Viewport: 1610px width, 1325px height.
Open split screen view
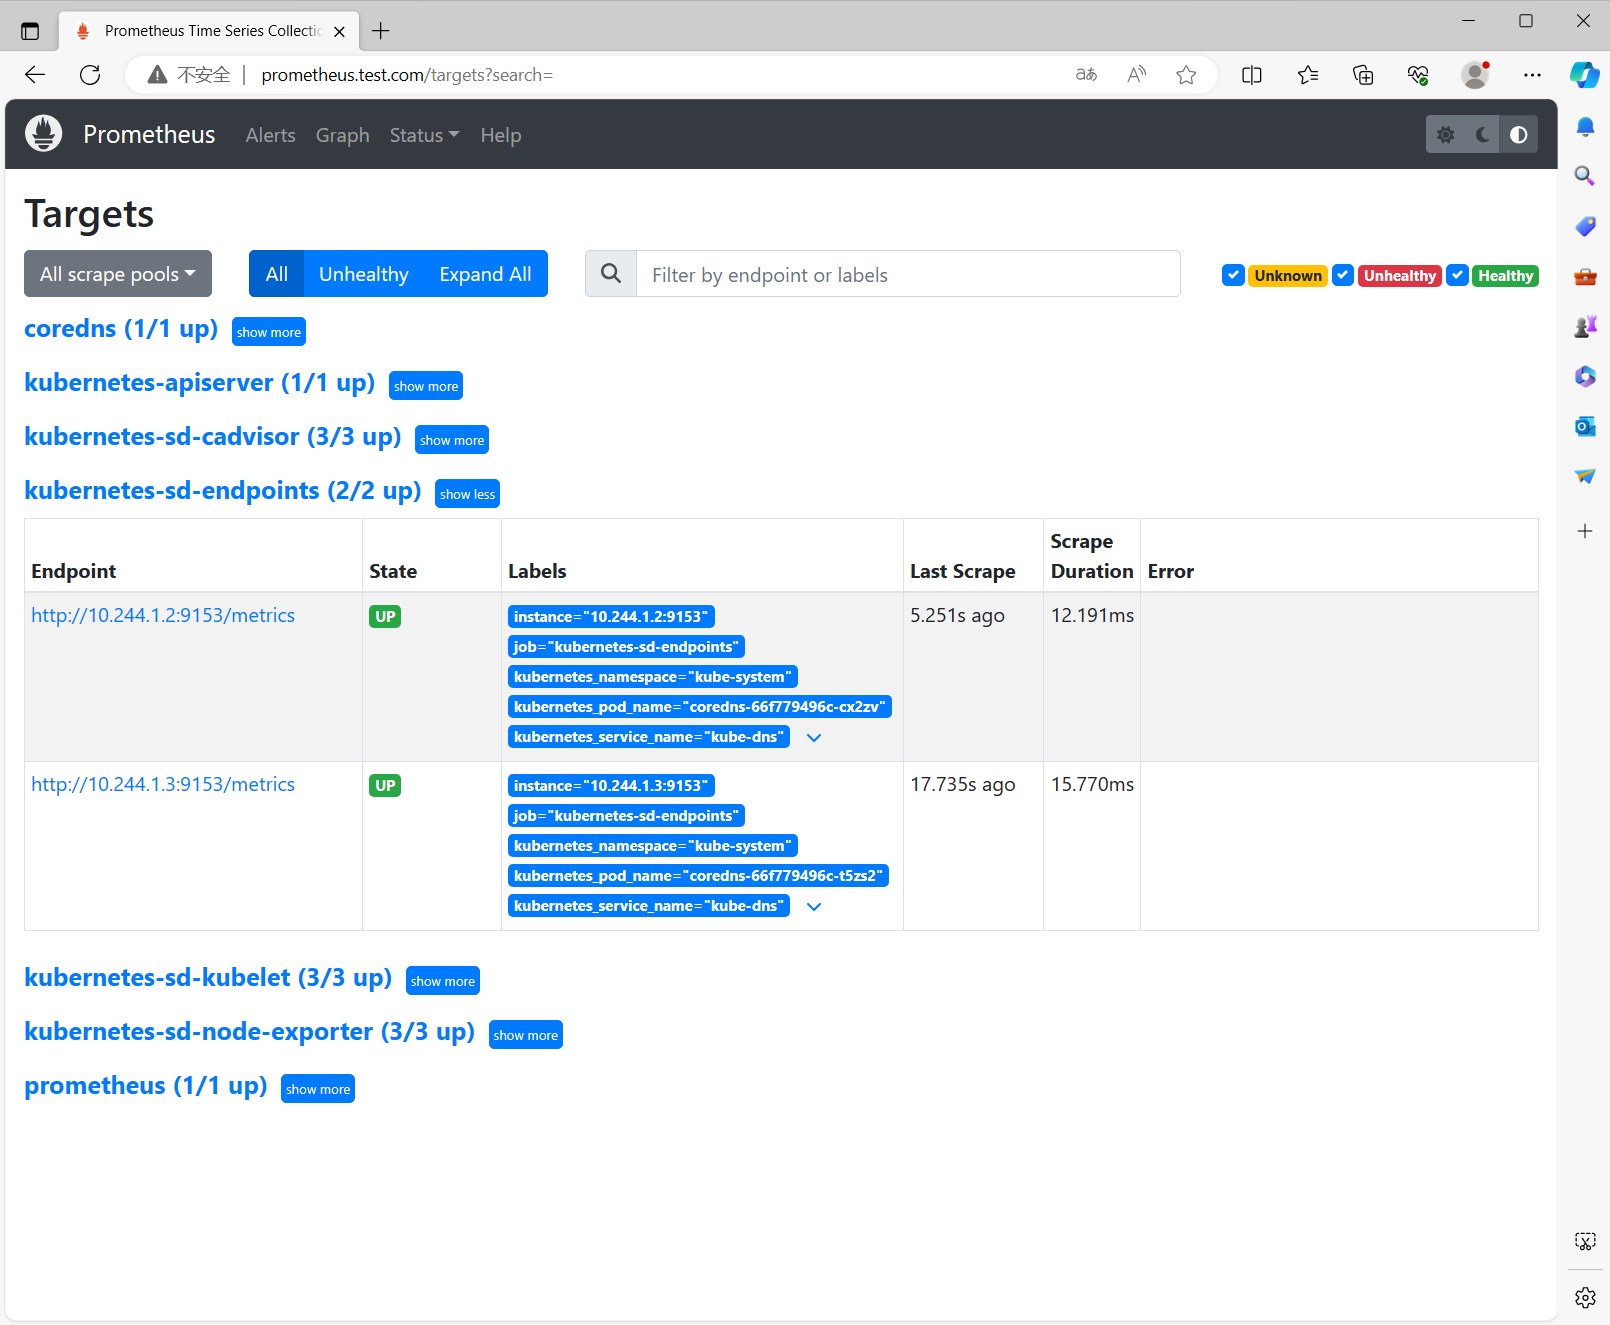coord(1251,75)
